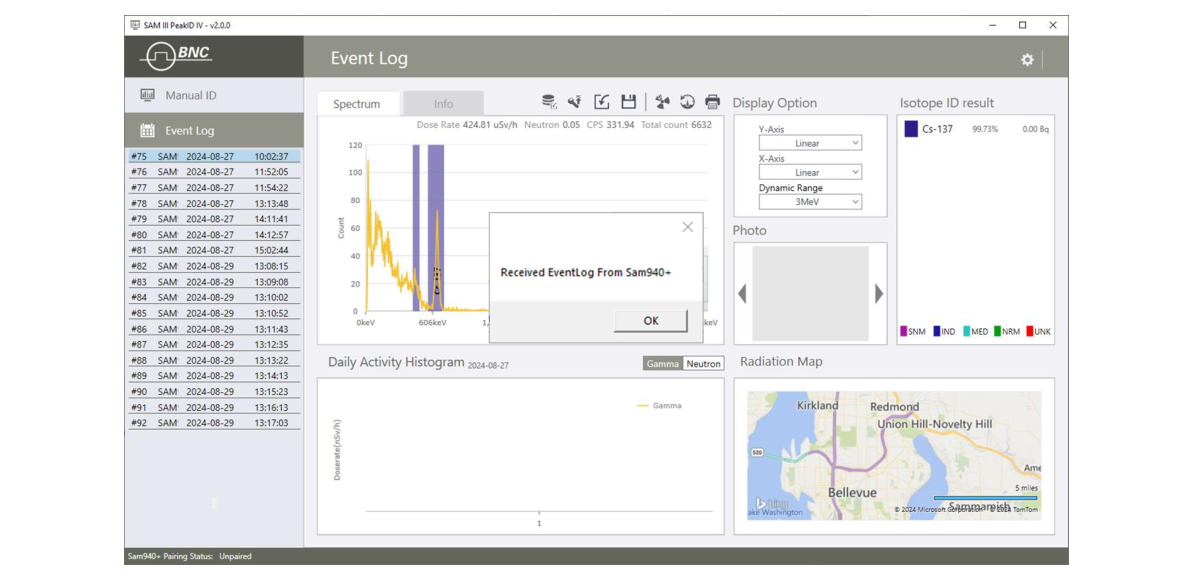Open the X-Axis dropdown

pyautogui.click(x=810, y=173)
